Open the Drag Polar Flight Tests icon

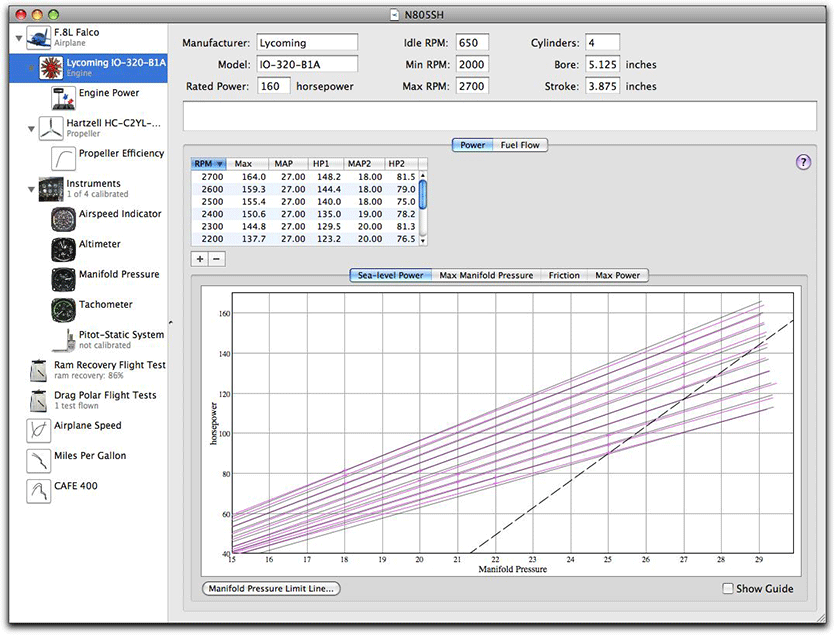tap(39, 401)
